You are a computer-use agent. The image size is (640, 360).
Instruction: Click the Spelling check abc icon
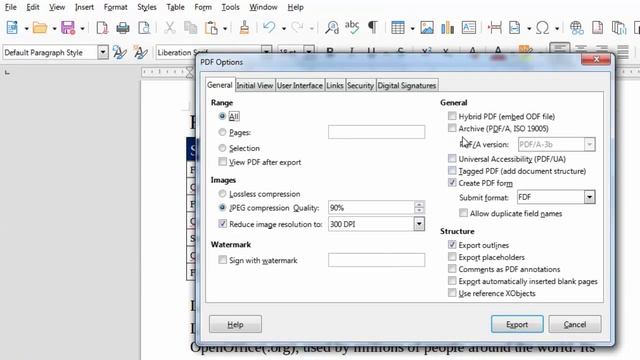click(x=352, y=27)
